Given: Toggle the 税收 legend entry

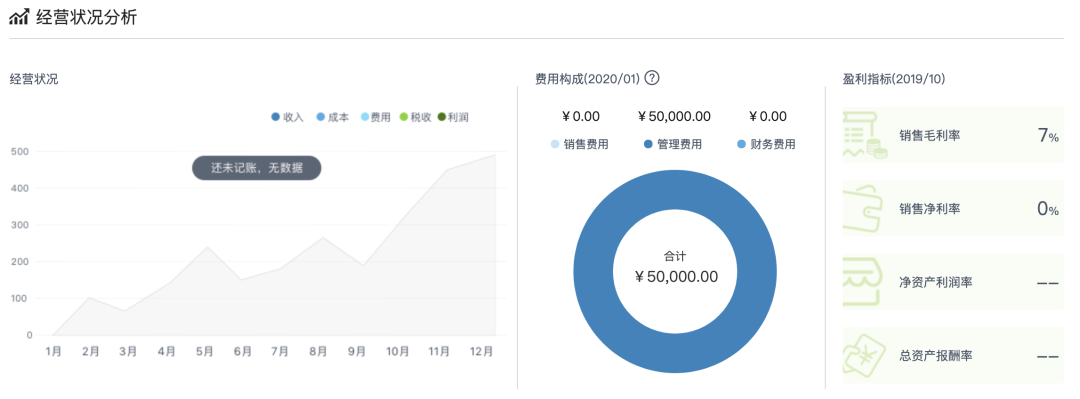Looking at the screenshot, I should [x=416, y=117].
